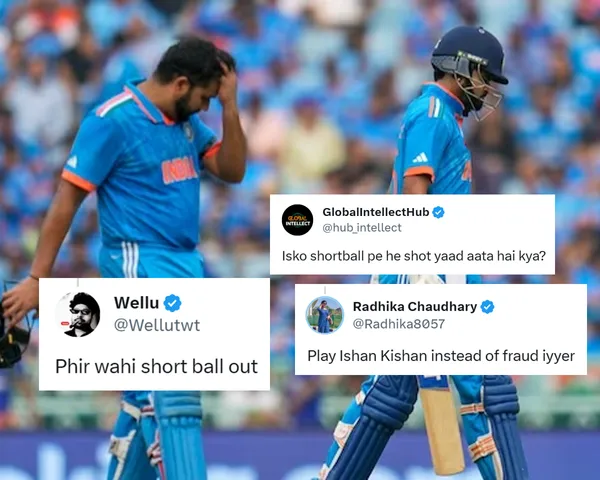Click the GlobalIntellectHub display name
600x480 pixels.
click(376, 212)
